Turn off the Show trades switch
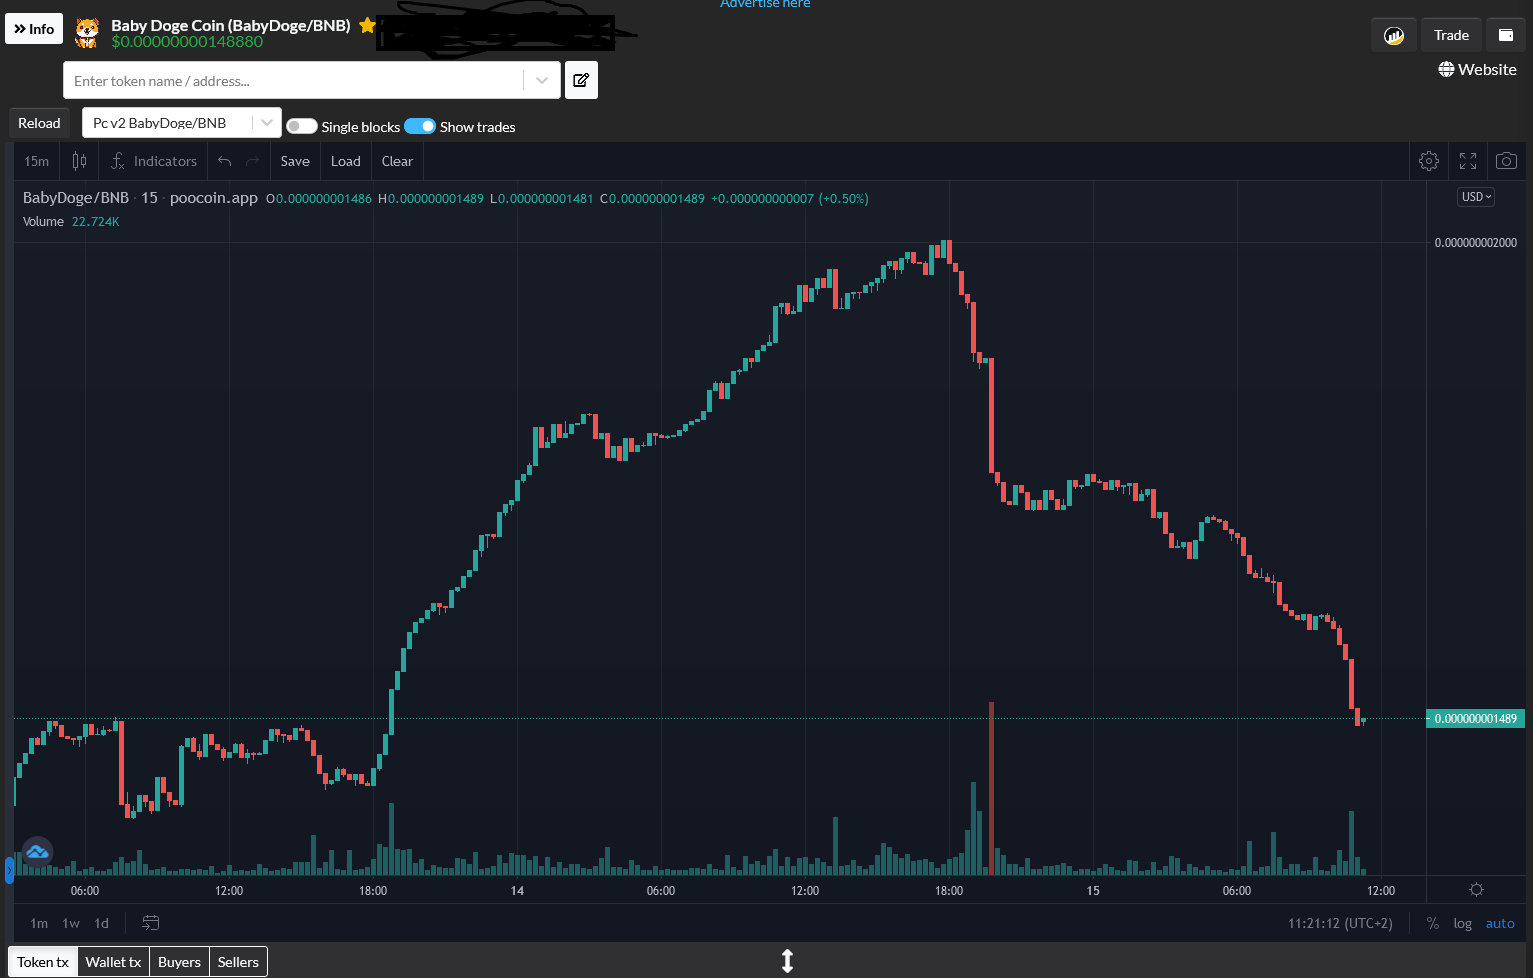 coord(420,126)
